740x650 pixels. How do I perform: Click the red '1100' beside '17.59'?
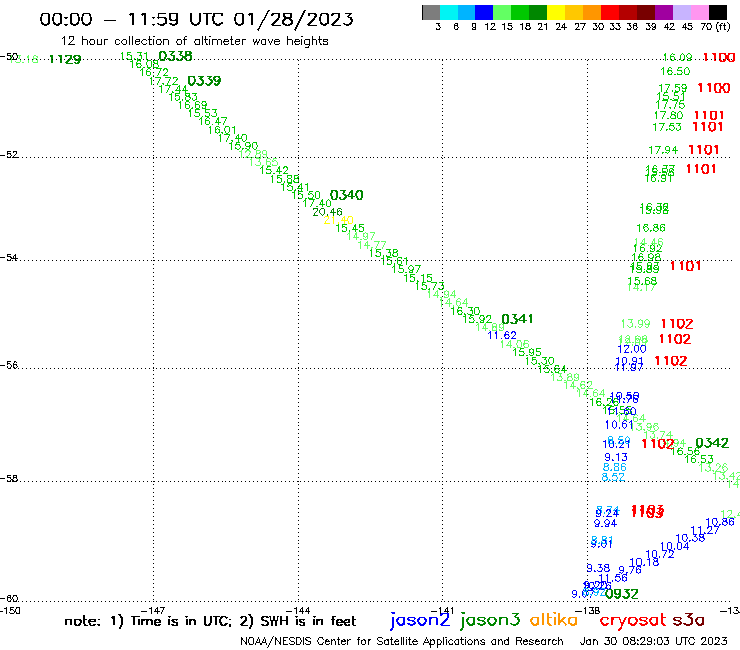pyautogui.click(x=714, y=88)
